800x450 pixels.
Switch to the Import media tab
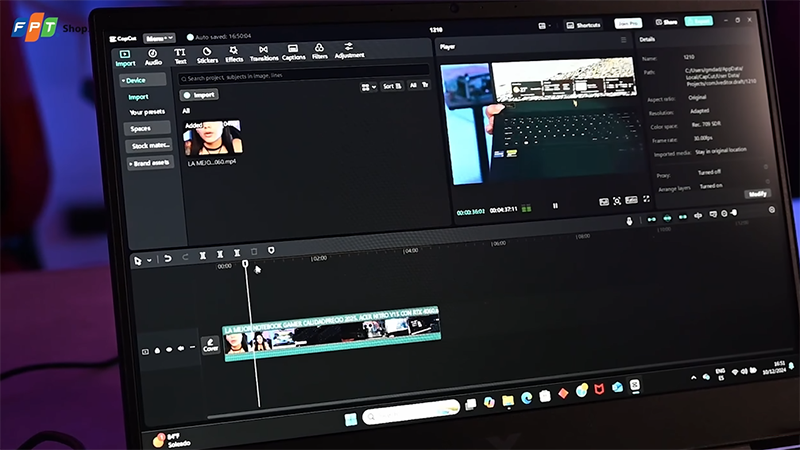[125, 58]
